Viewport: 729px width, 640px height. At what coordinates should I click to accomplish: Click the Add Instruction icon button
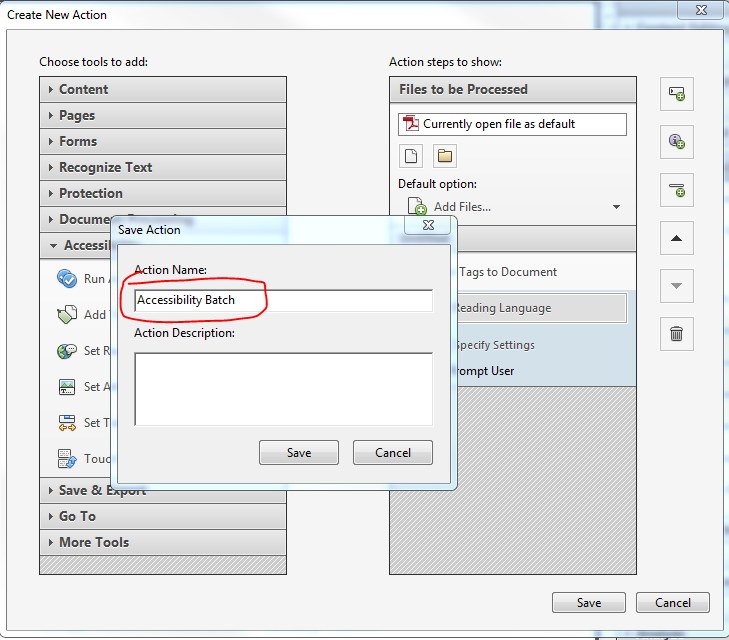(x=676, y=142)
